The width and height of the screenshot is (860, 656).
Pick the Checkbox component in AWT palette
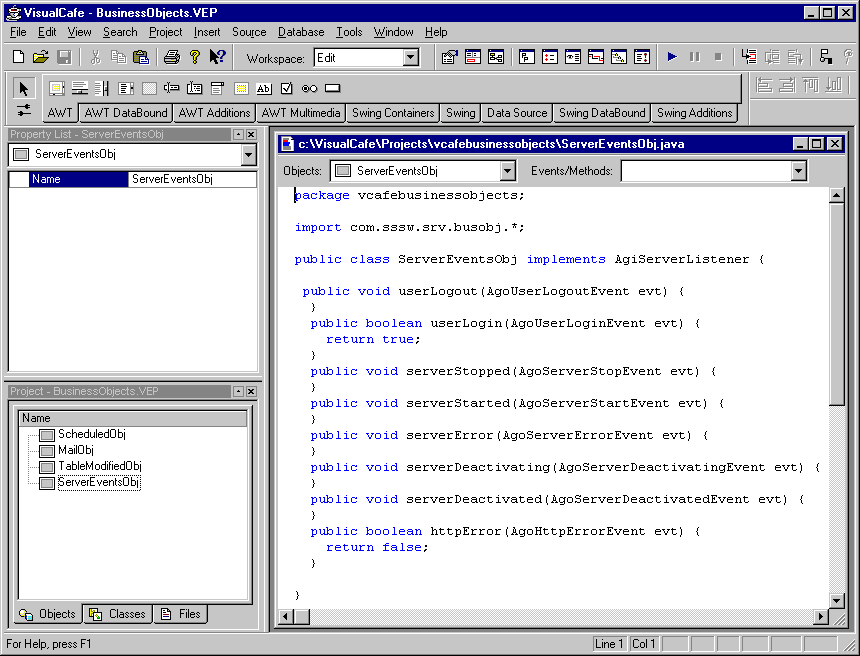286,88
